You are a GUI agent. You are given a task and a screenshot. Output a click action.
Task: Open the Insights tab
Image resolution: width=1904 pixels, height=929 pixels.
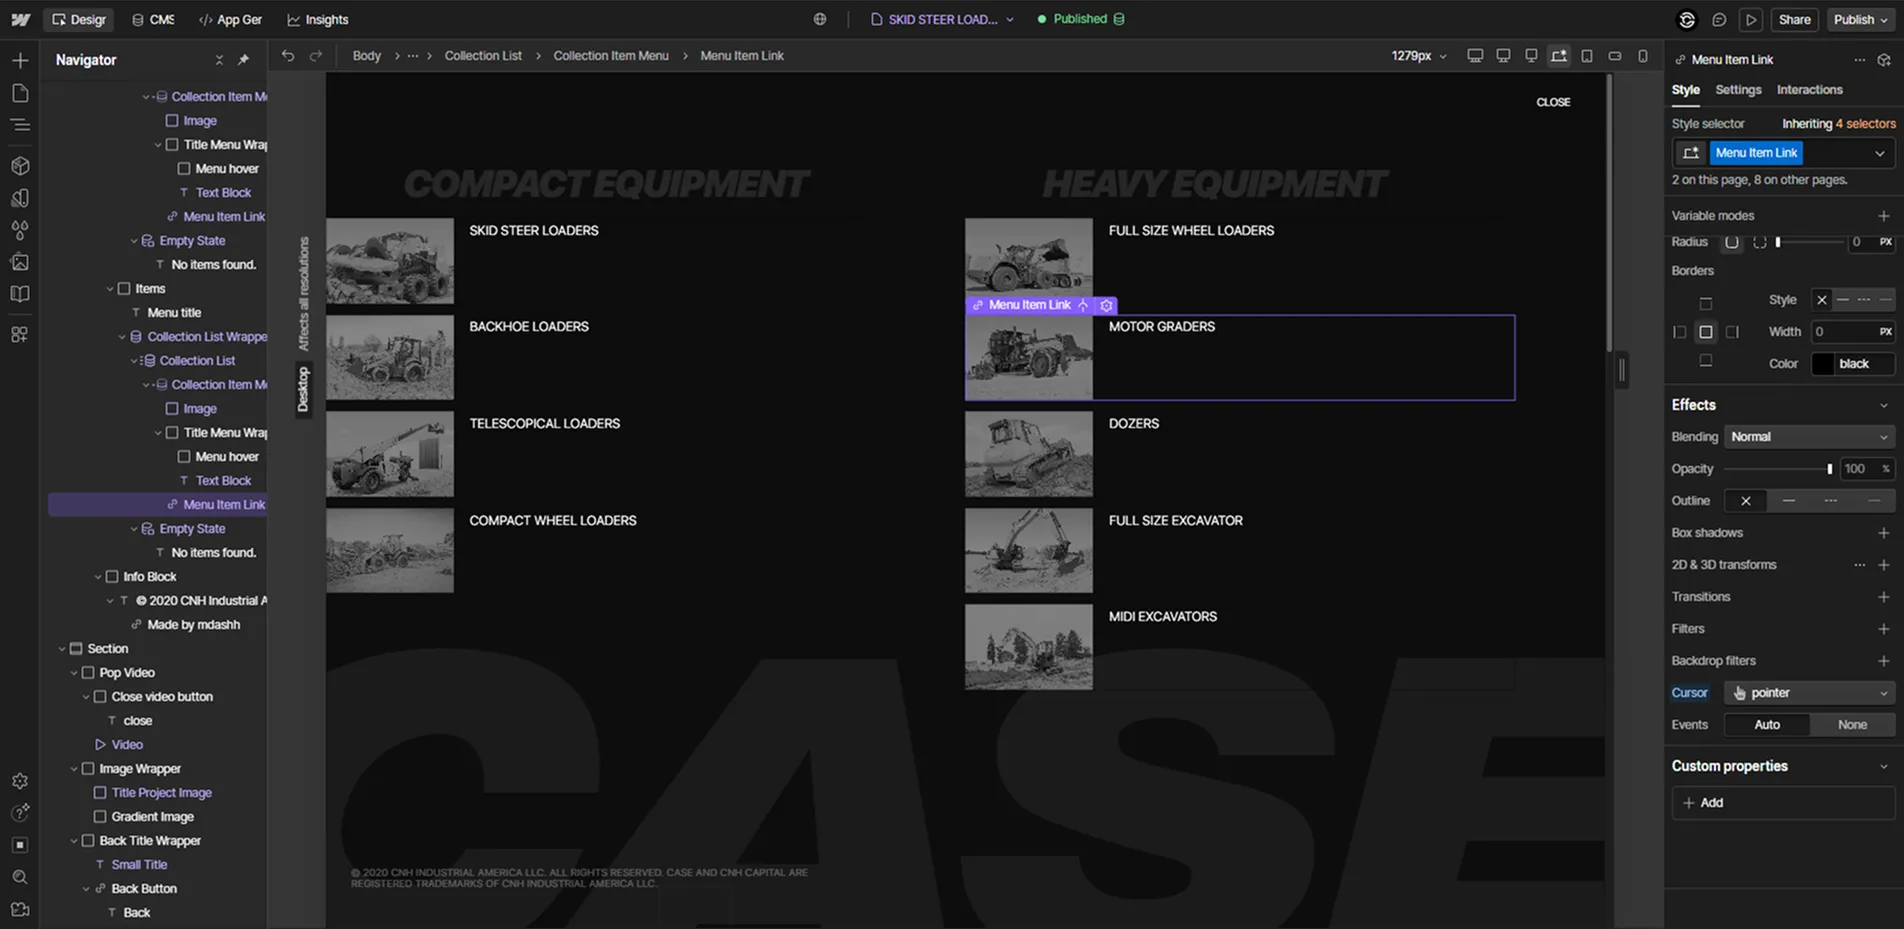point(318,19)
